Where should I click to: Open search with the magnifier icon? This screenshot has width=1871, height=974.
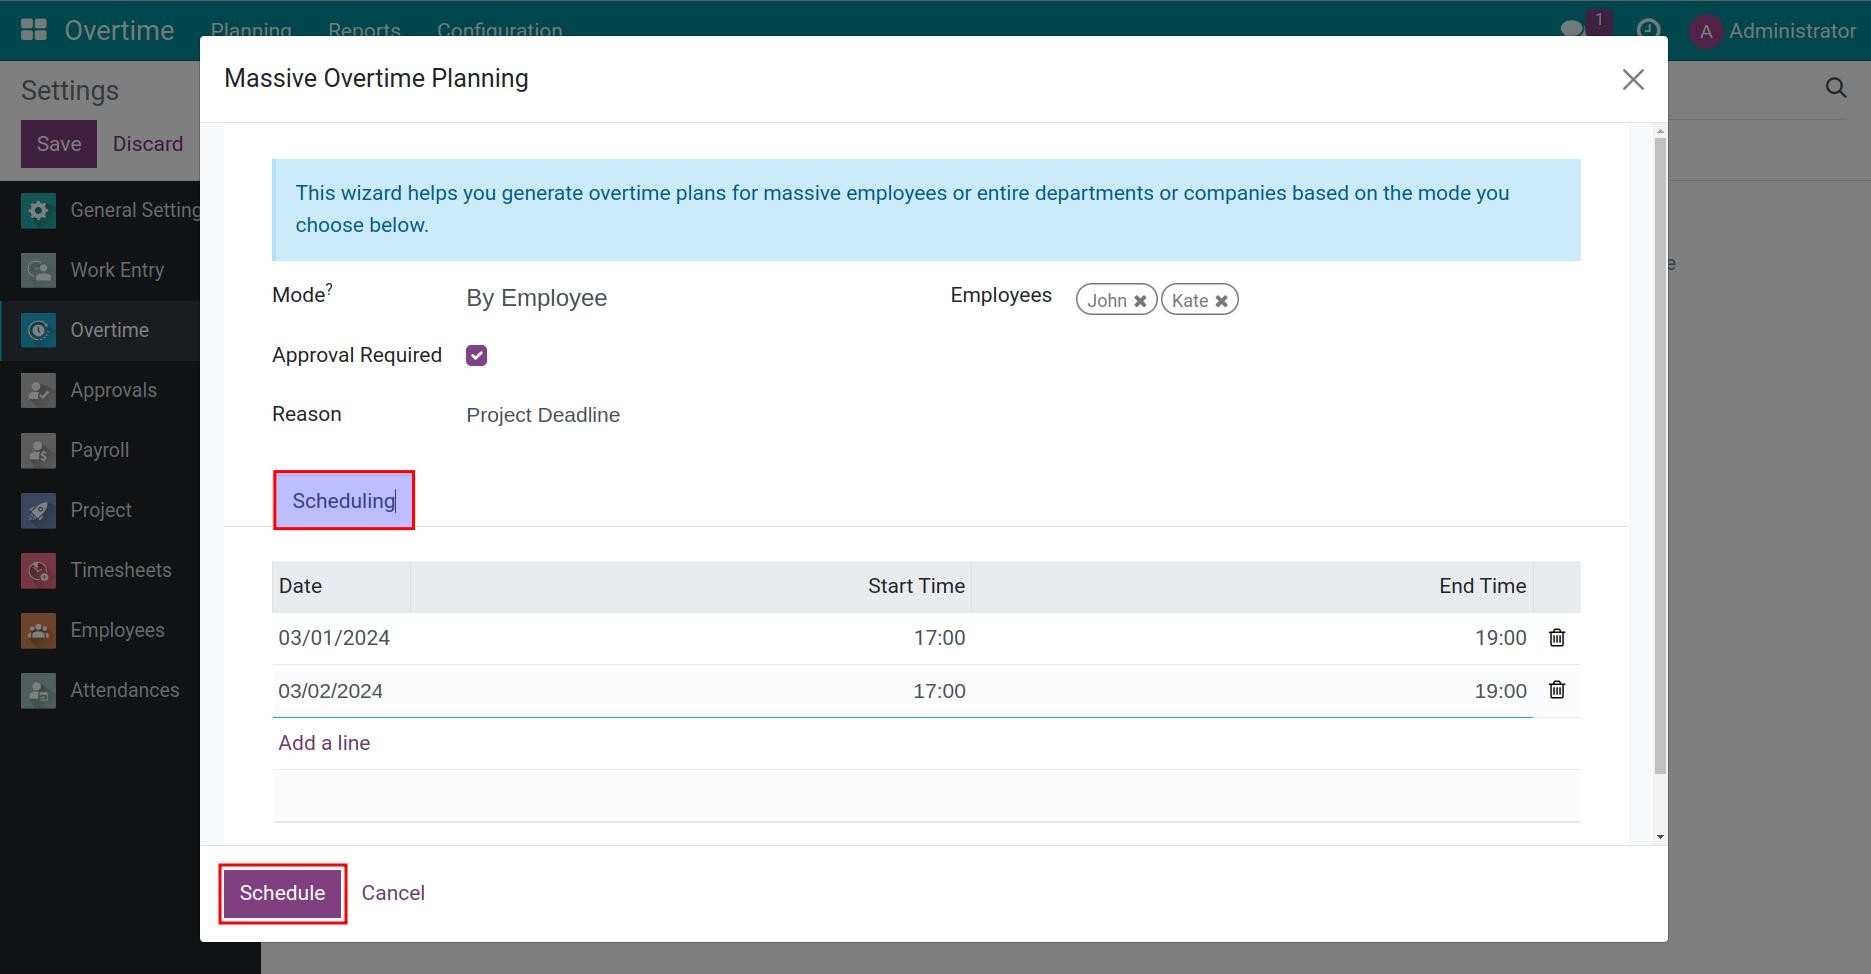[x=1836, y=88]
